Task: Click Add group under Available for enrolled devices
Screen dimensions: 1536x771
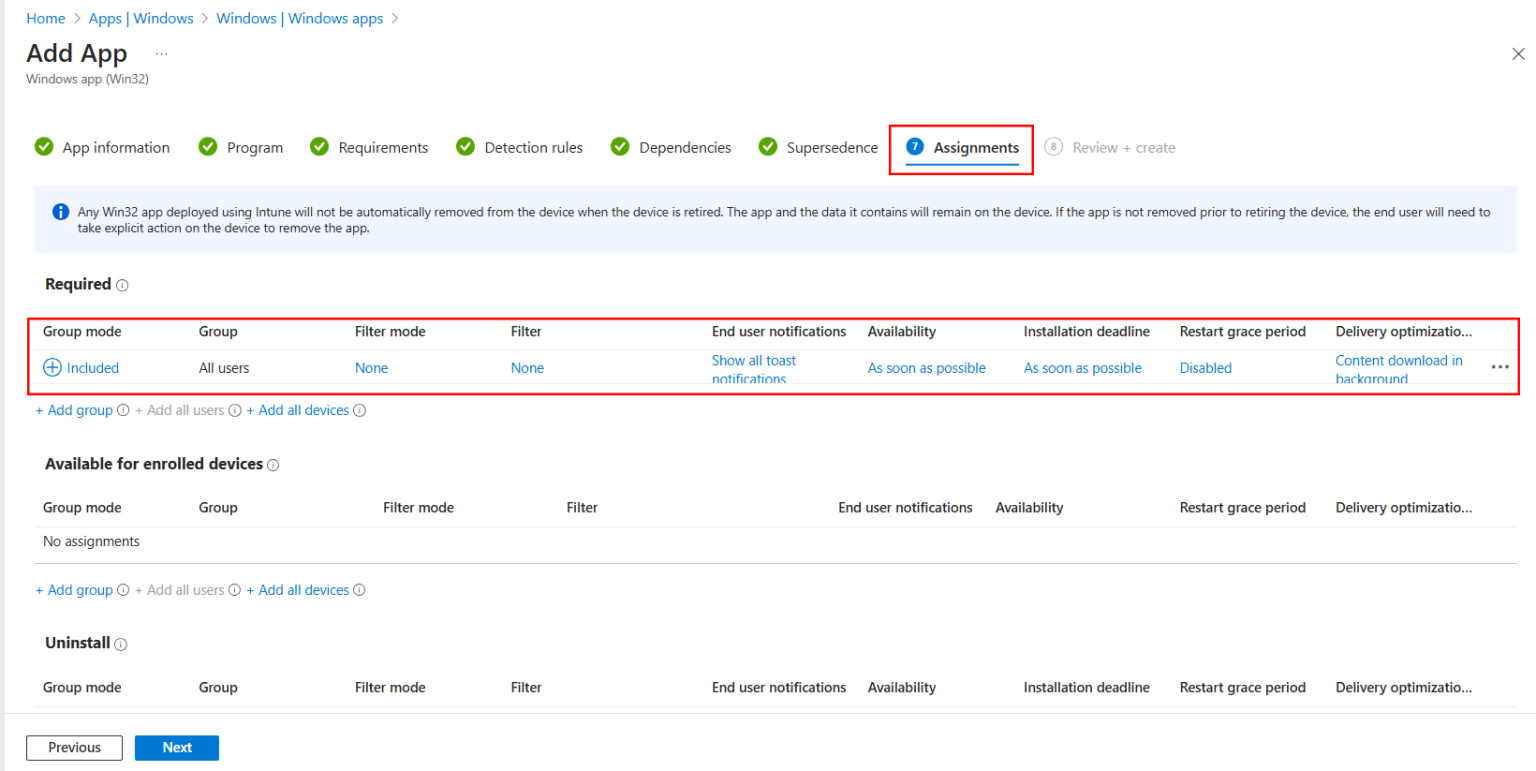Action: (x=74, y=590)
